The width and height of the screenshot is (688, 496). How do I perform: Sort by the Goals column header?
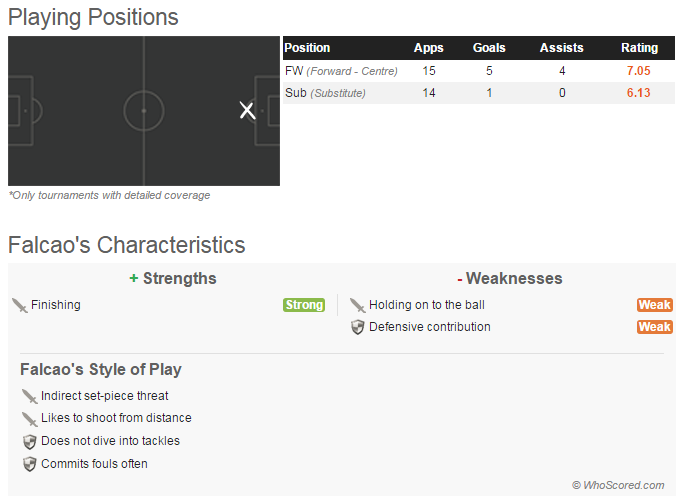[489, 48]
